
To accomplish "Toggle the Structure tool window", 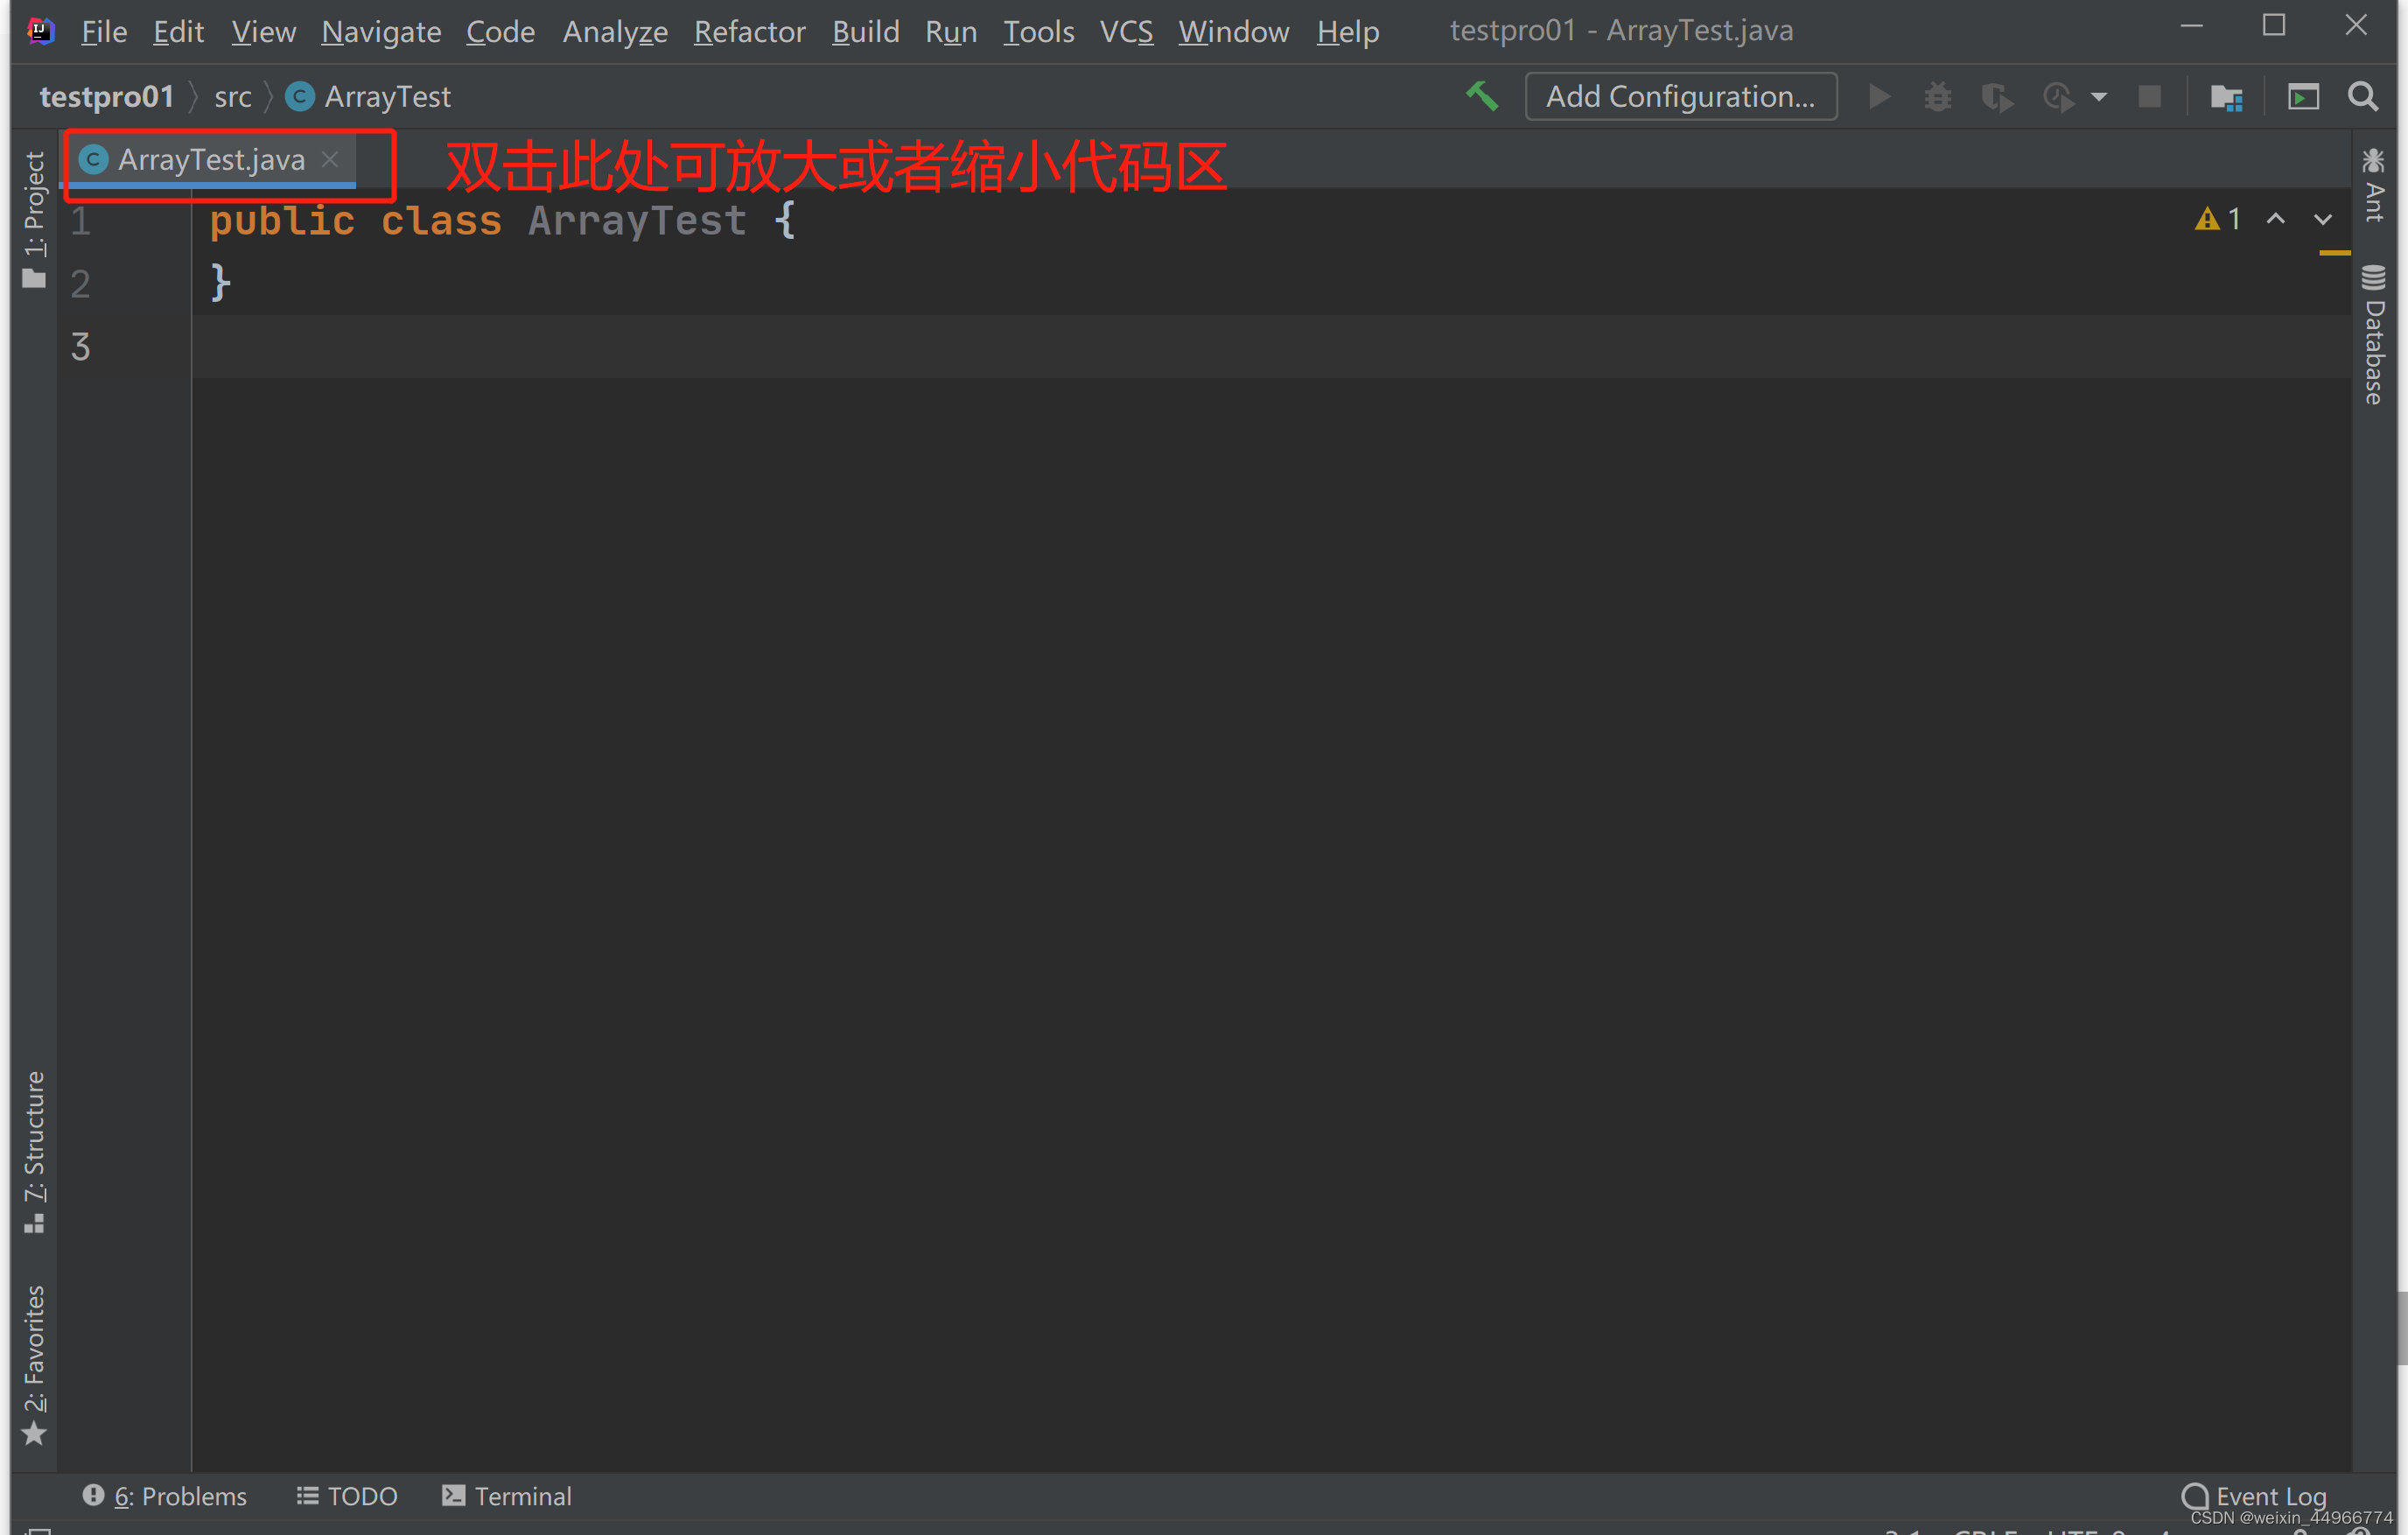I will coord(33,1150).
